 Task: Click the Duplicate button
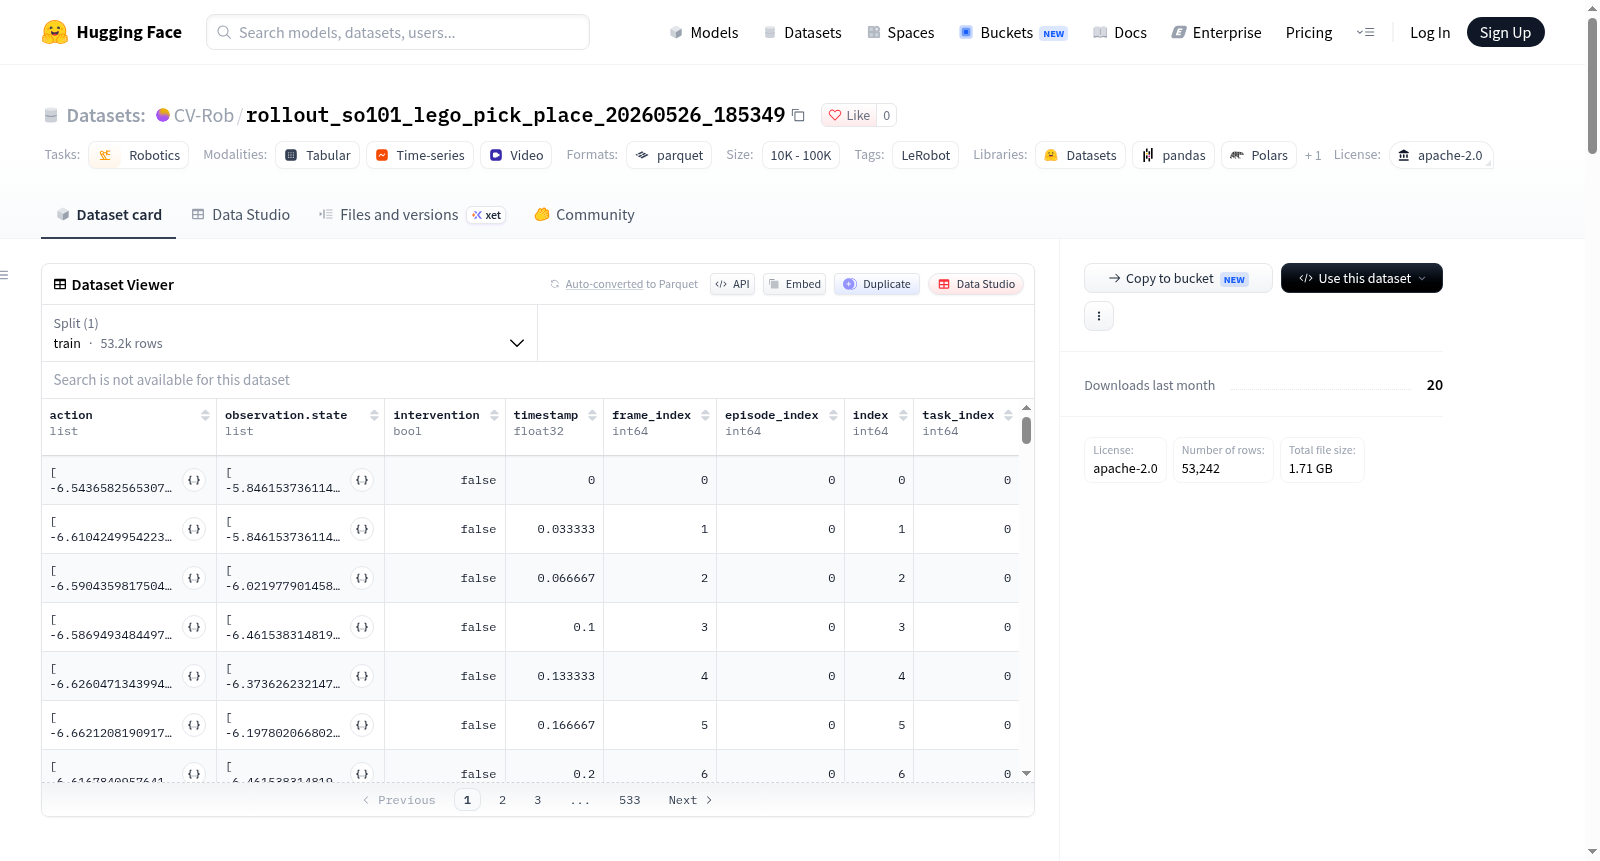pyautogui.click(x=877, y=284)
